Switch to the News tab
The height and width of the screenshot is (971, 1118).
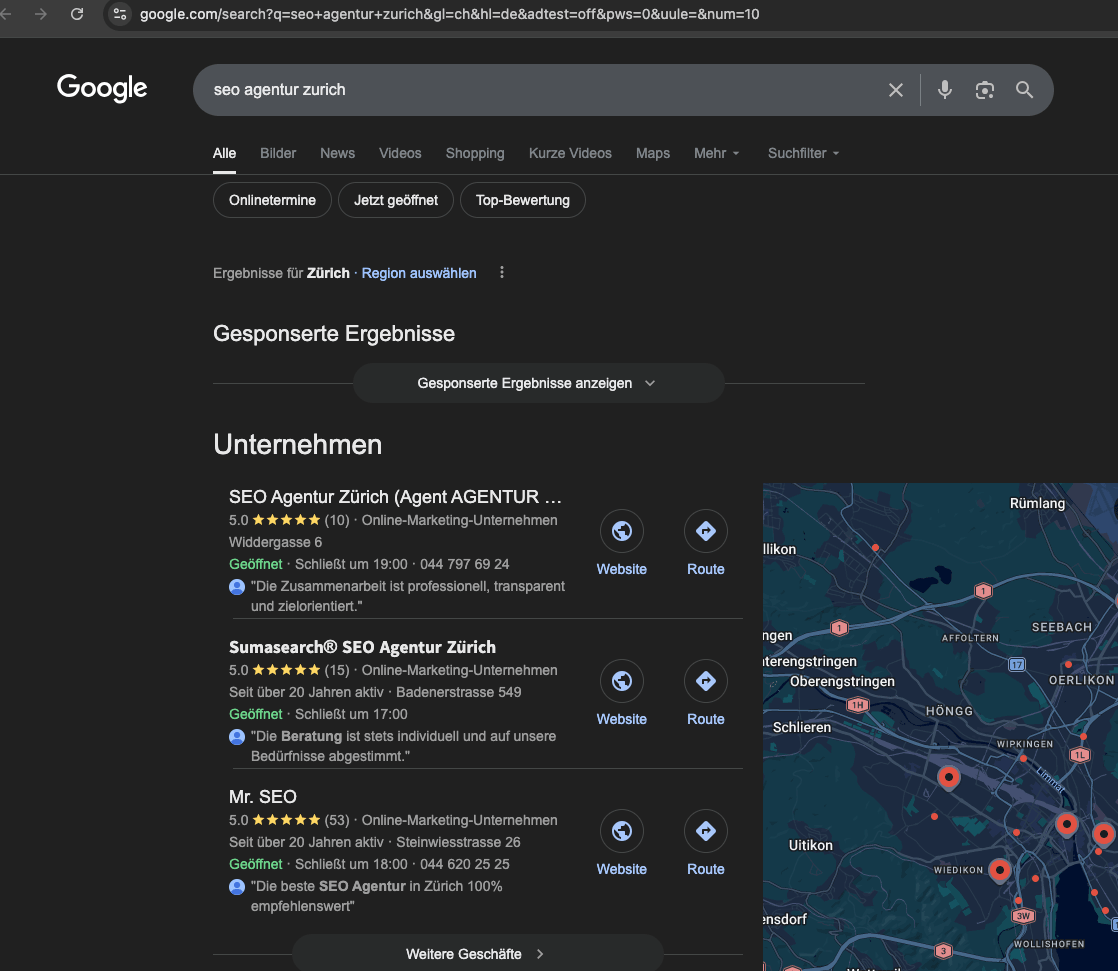pyautogui.click(x=337, y=153)
